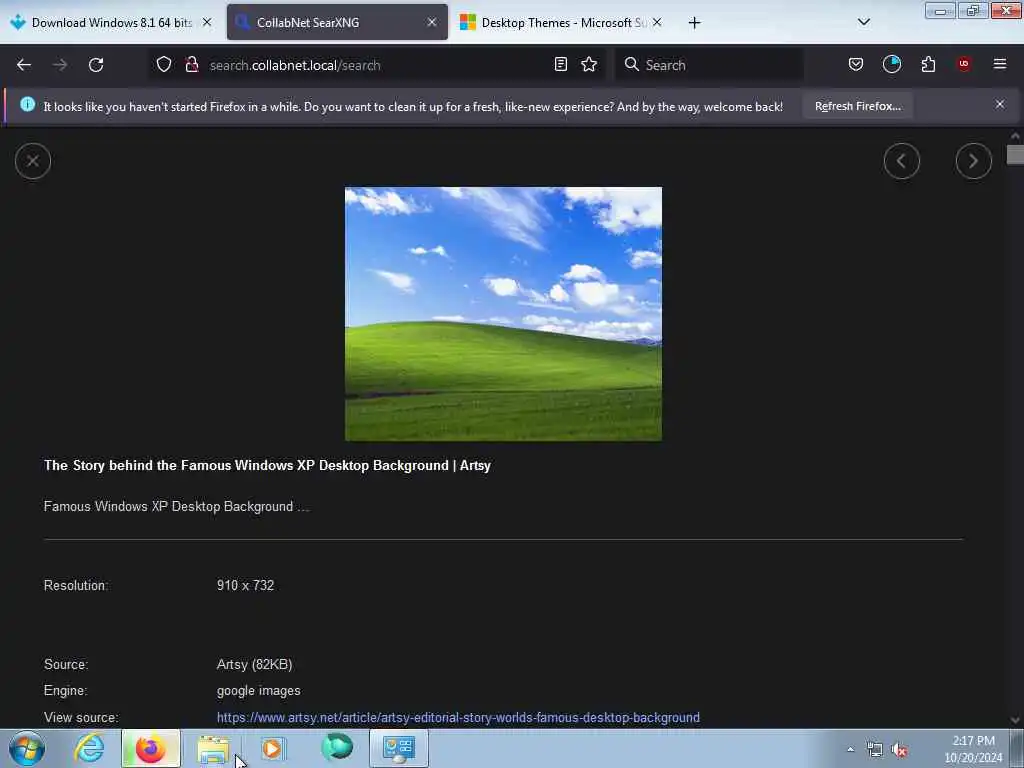Toggle reader view icon
This screenshot has width=1024, height=768.
pos(560,65)
